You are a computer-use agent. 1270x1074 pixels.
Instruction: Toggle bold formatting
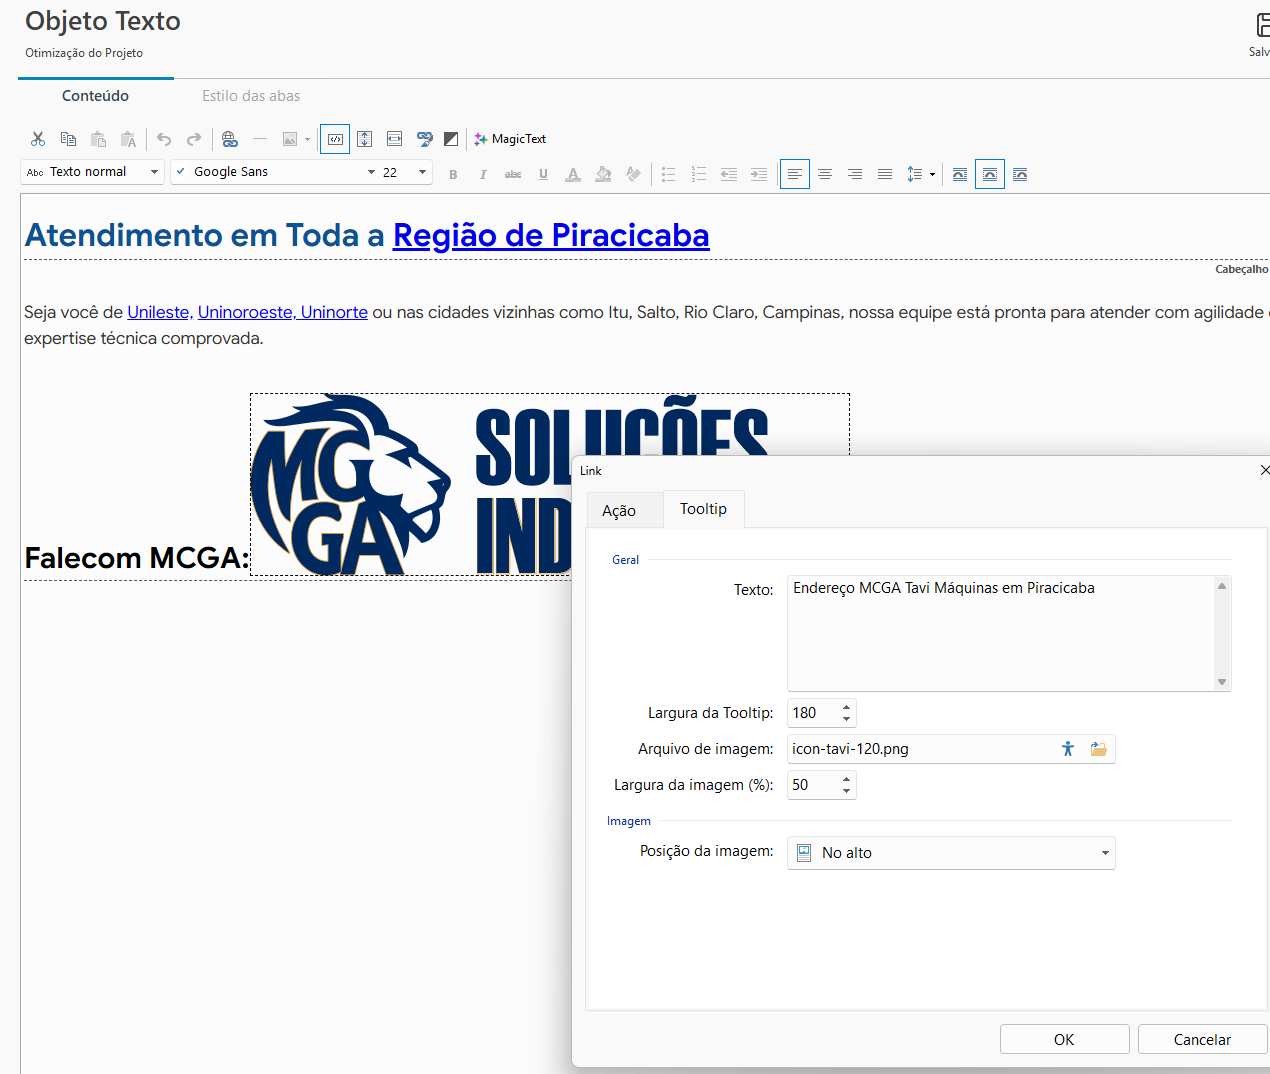(453, 174)
